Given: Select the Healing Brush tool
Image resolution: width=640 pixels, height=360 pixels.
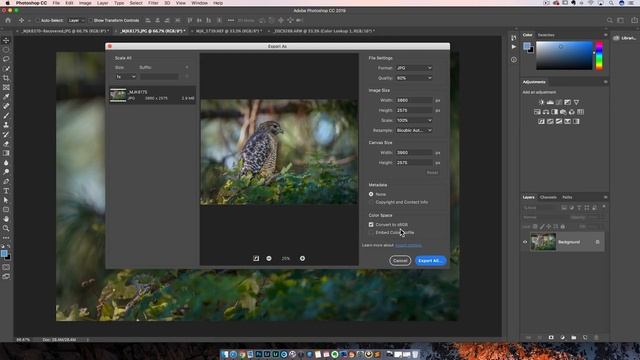Looking at the screenshot, I should point(6,106).
